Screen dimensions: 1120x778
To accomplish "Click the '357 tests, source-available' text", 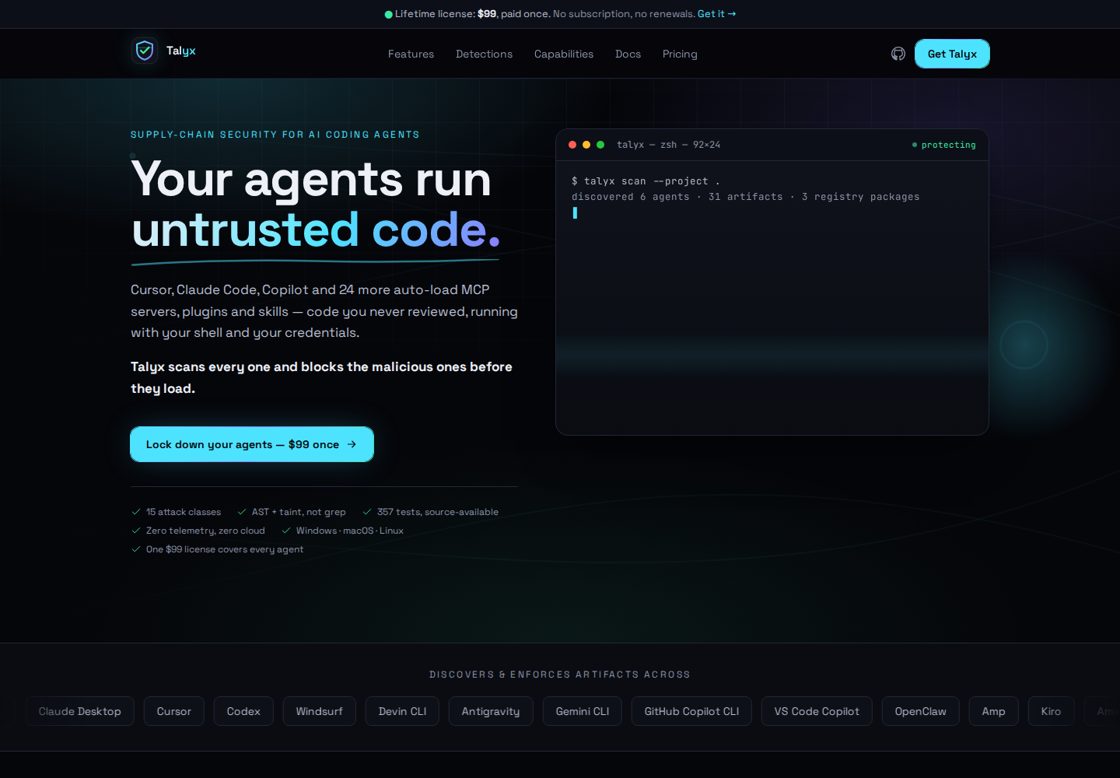I will tap(438, 512).
